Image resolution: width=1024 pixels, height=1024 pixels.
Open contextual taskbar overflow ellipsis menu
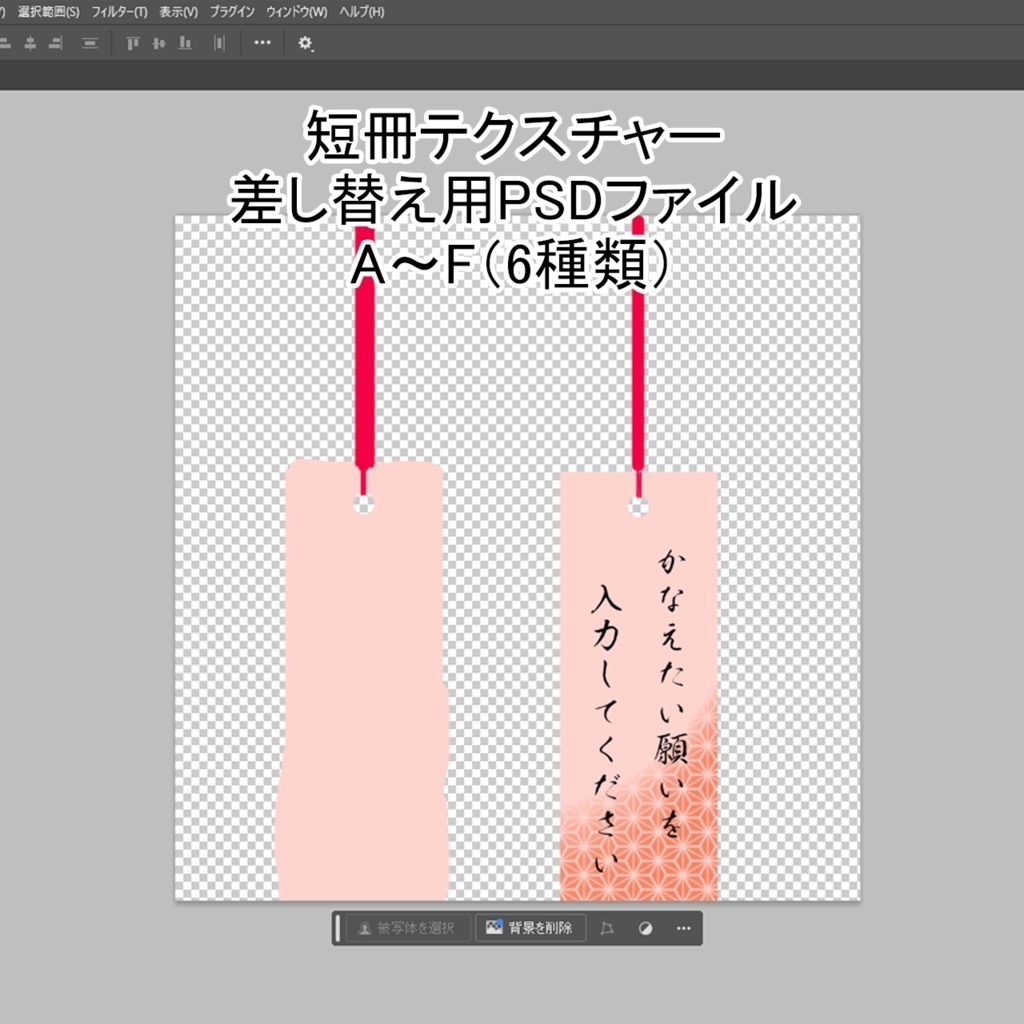[682, 928]
